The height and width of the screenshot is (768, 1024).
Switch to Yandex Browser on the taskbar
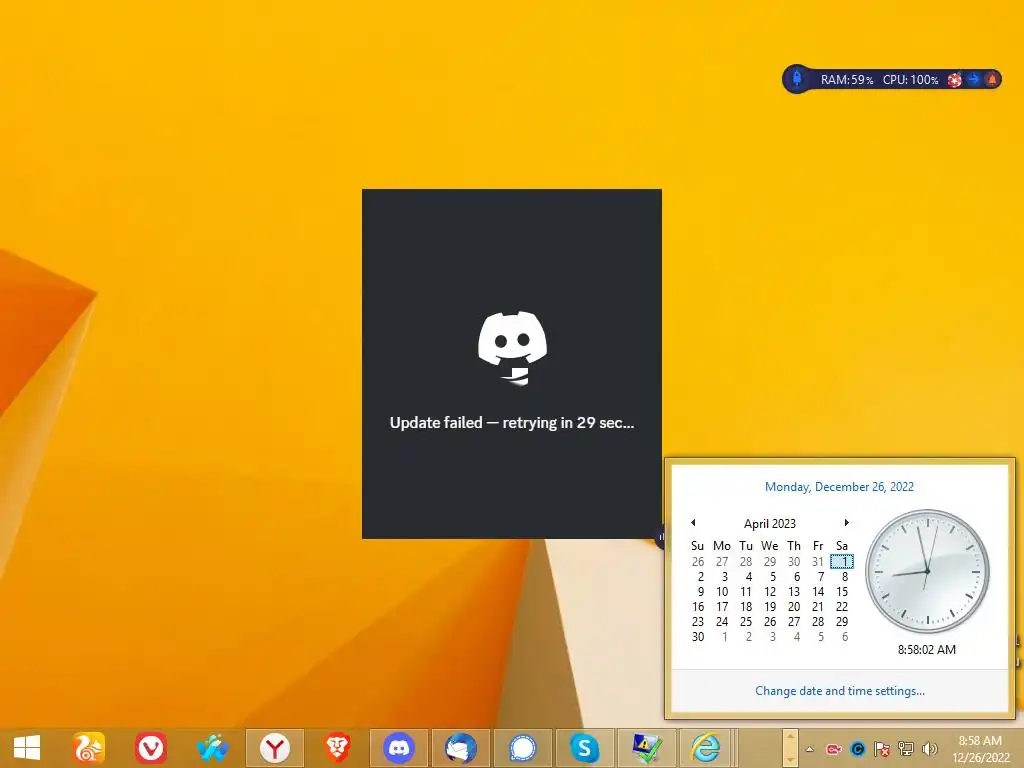pyautogui.click(x=275, y=748)
